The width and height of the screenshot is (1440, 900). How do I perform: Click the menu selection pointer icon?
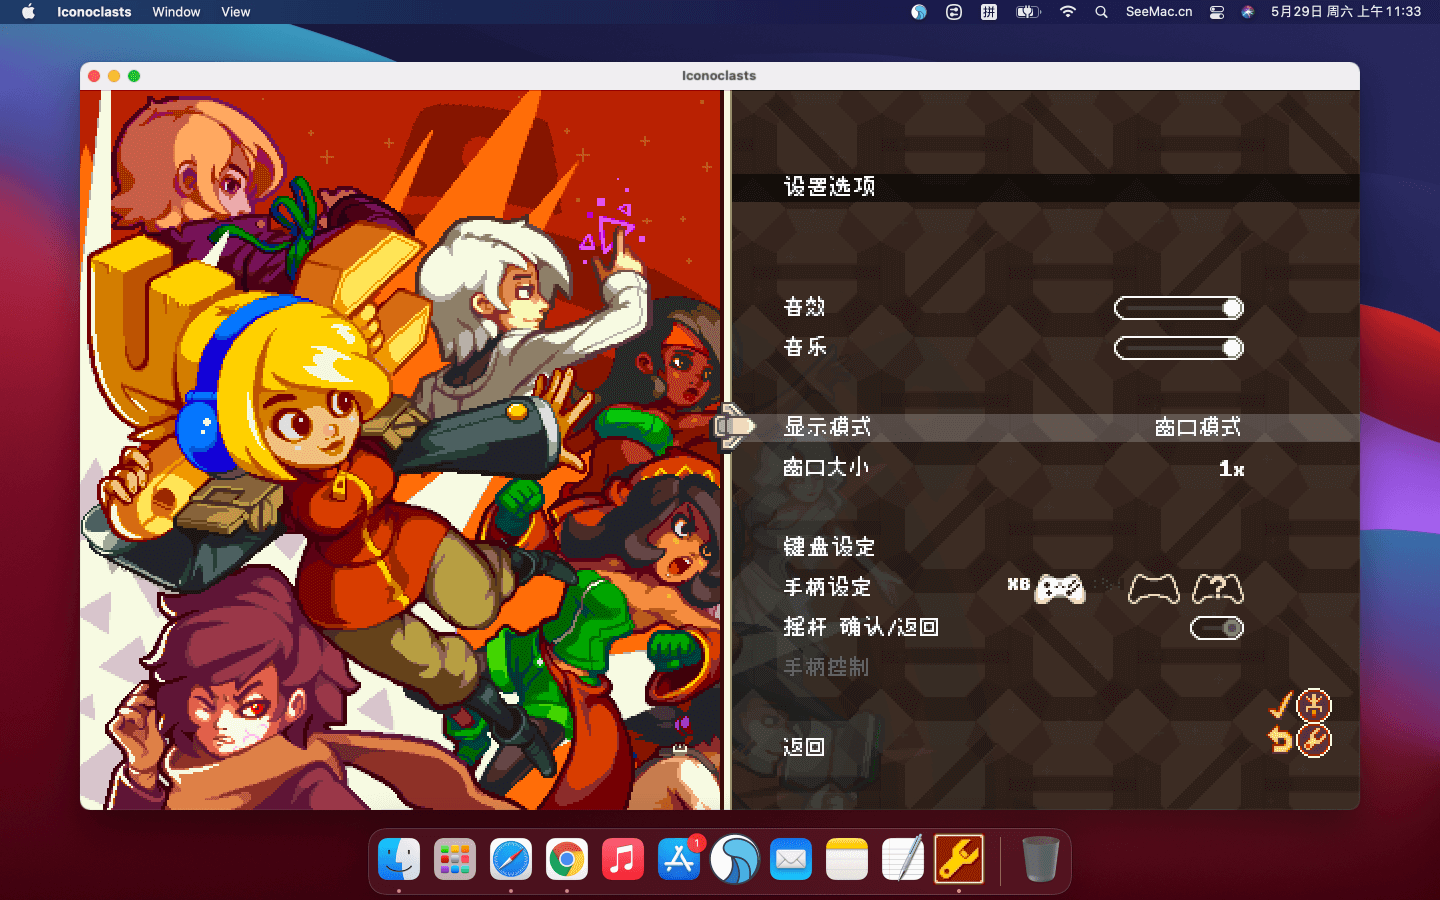(735, 427)
